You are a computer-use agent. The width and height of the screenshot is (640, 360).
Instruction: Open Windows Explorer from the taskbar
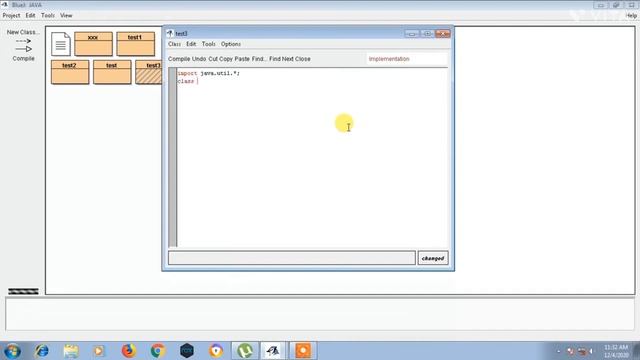[71, 351]
